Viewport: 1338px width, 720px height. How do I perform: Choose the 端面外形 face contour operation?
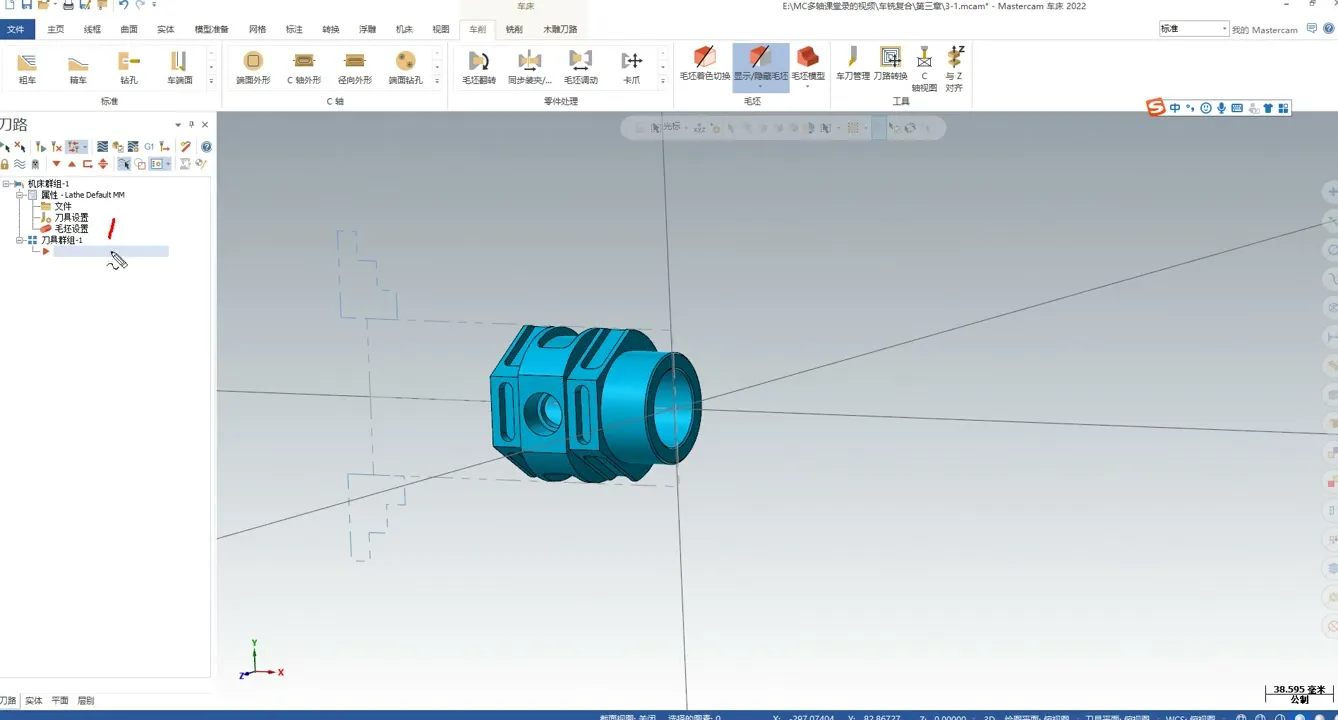pos(253,66)
